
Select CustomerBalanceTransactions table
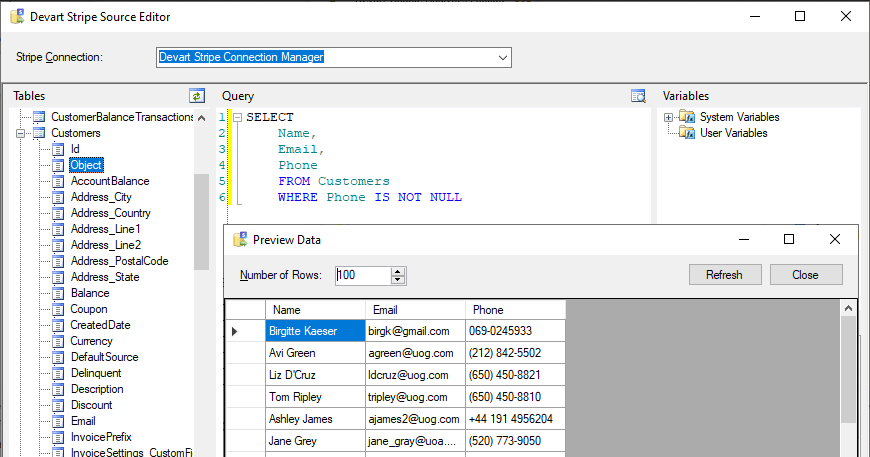pyautogui.click(x=122, y=117)
